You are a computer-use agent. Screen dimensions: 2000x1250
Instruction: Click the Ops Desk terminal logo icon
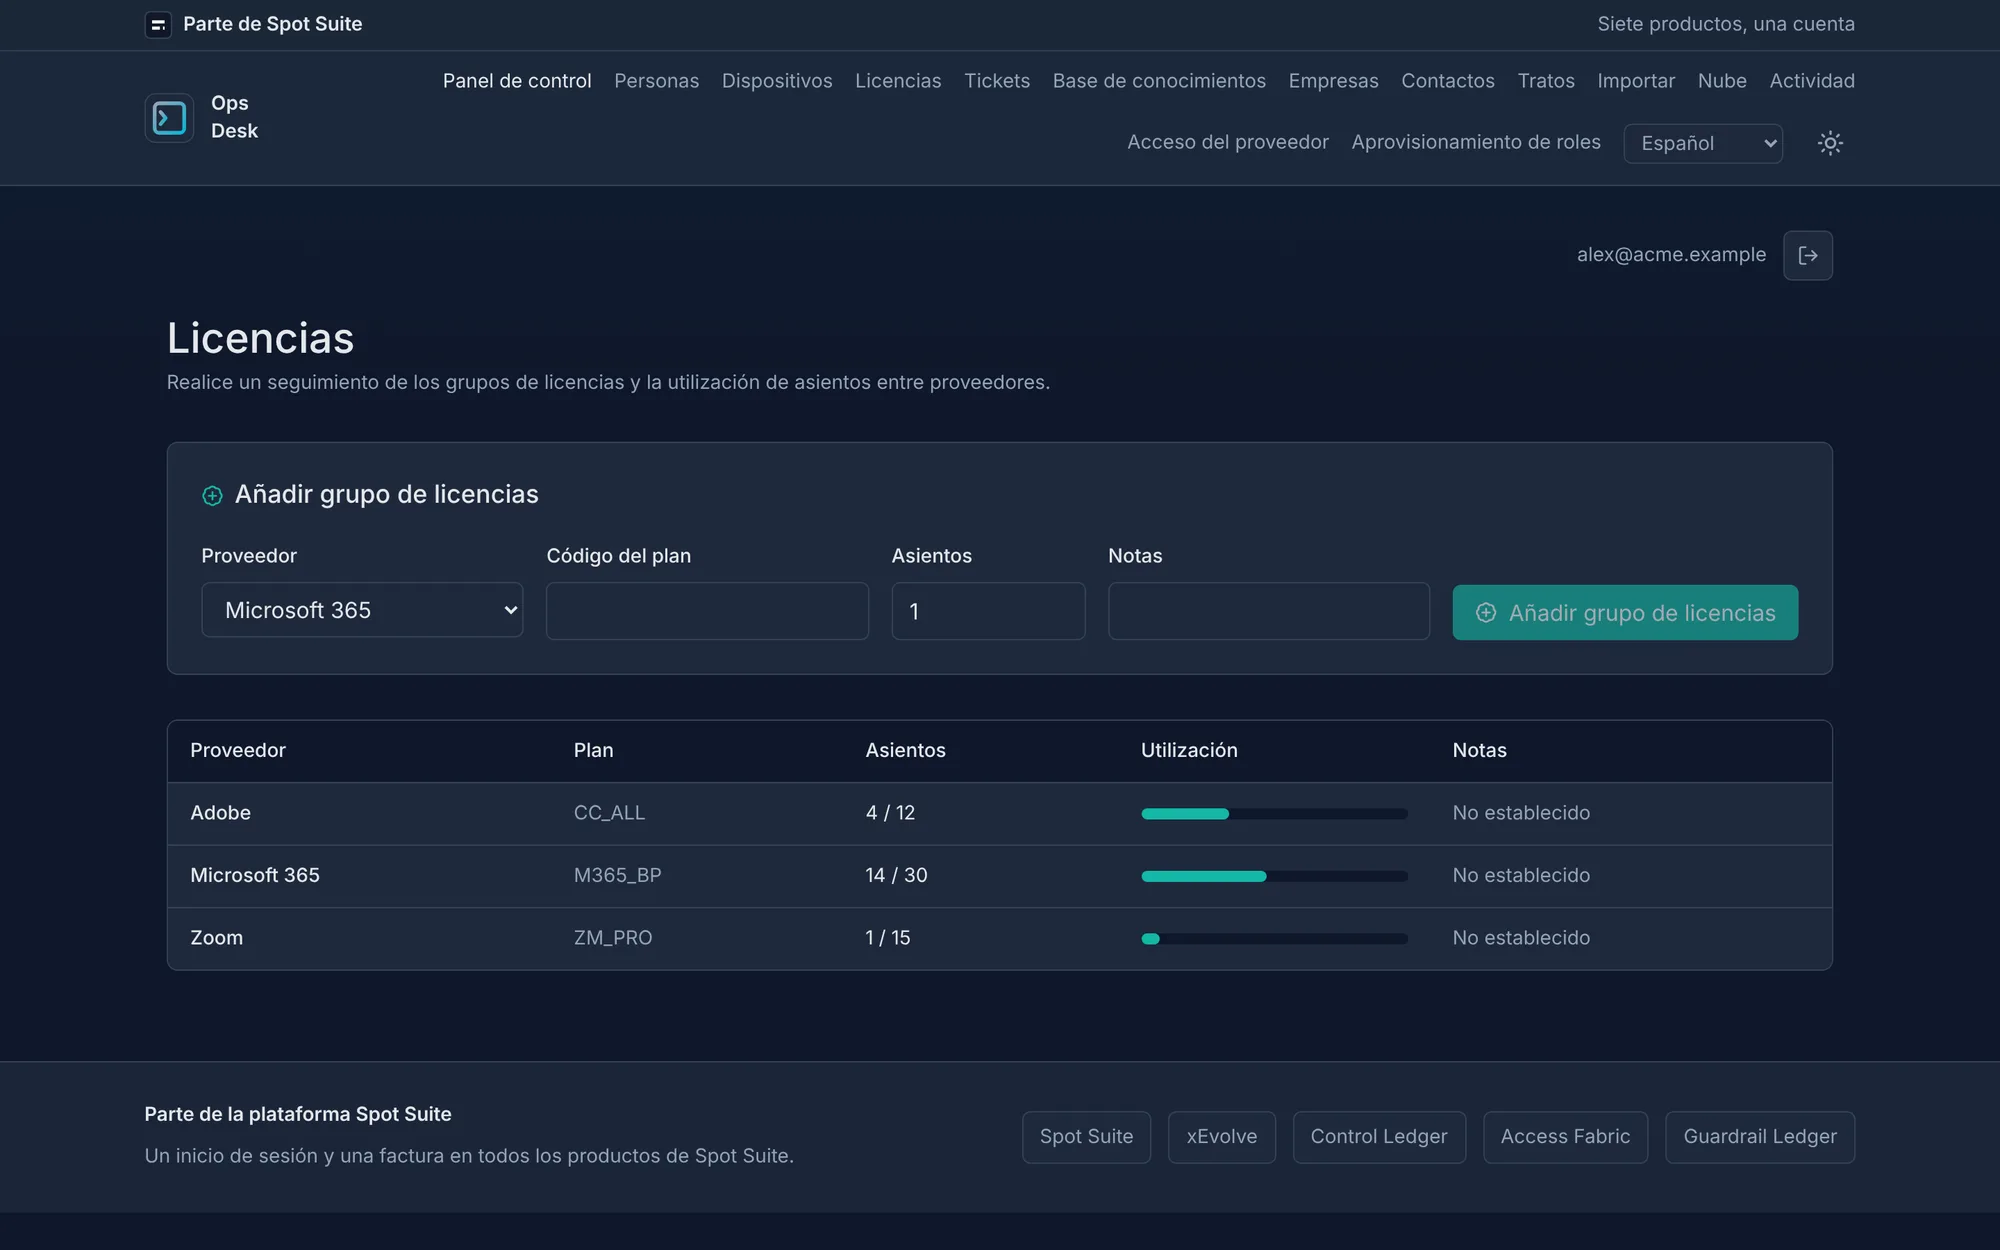169,118
